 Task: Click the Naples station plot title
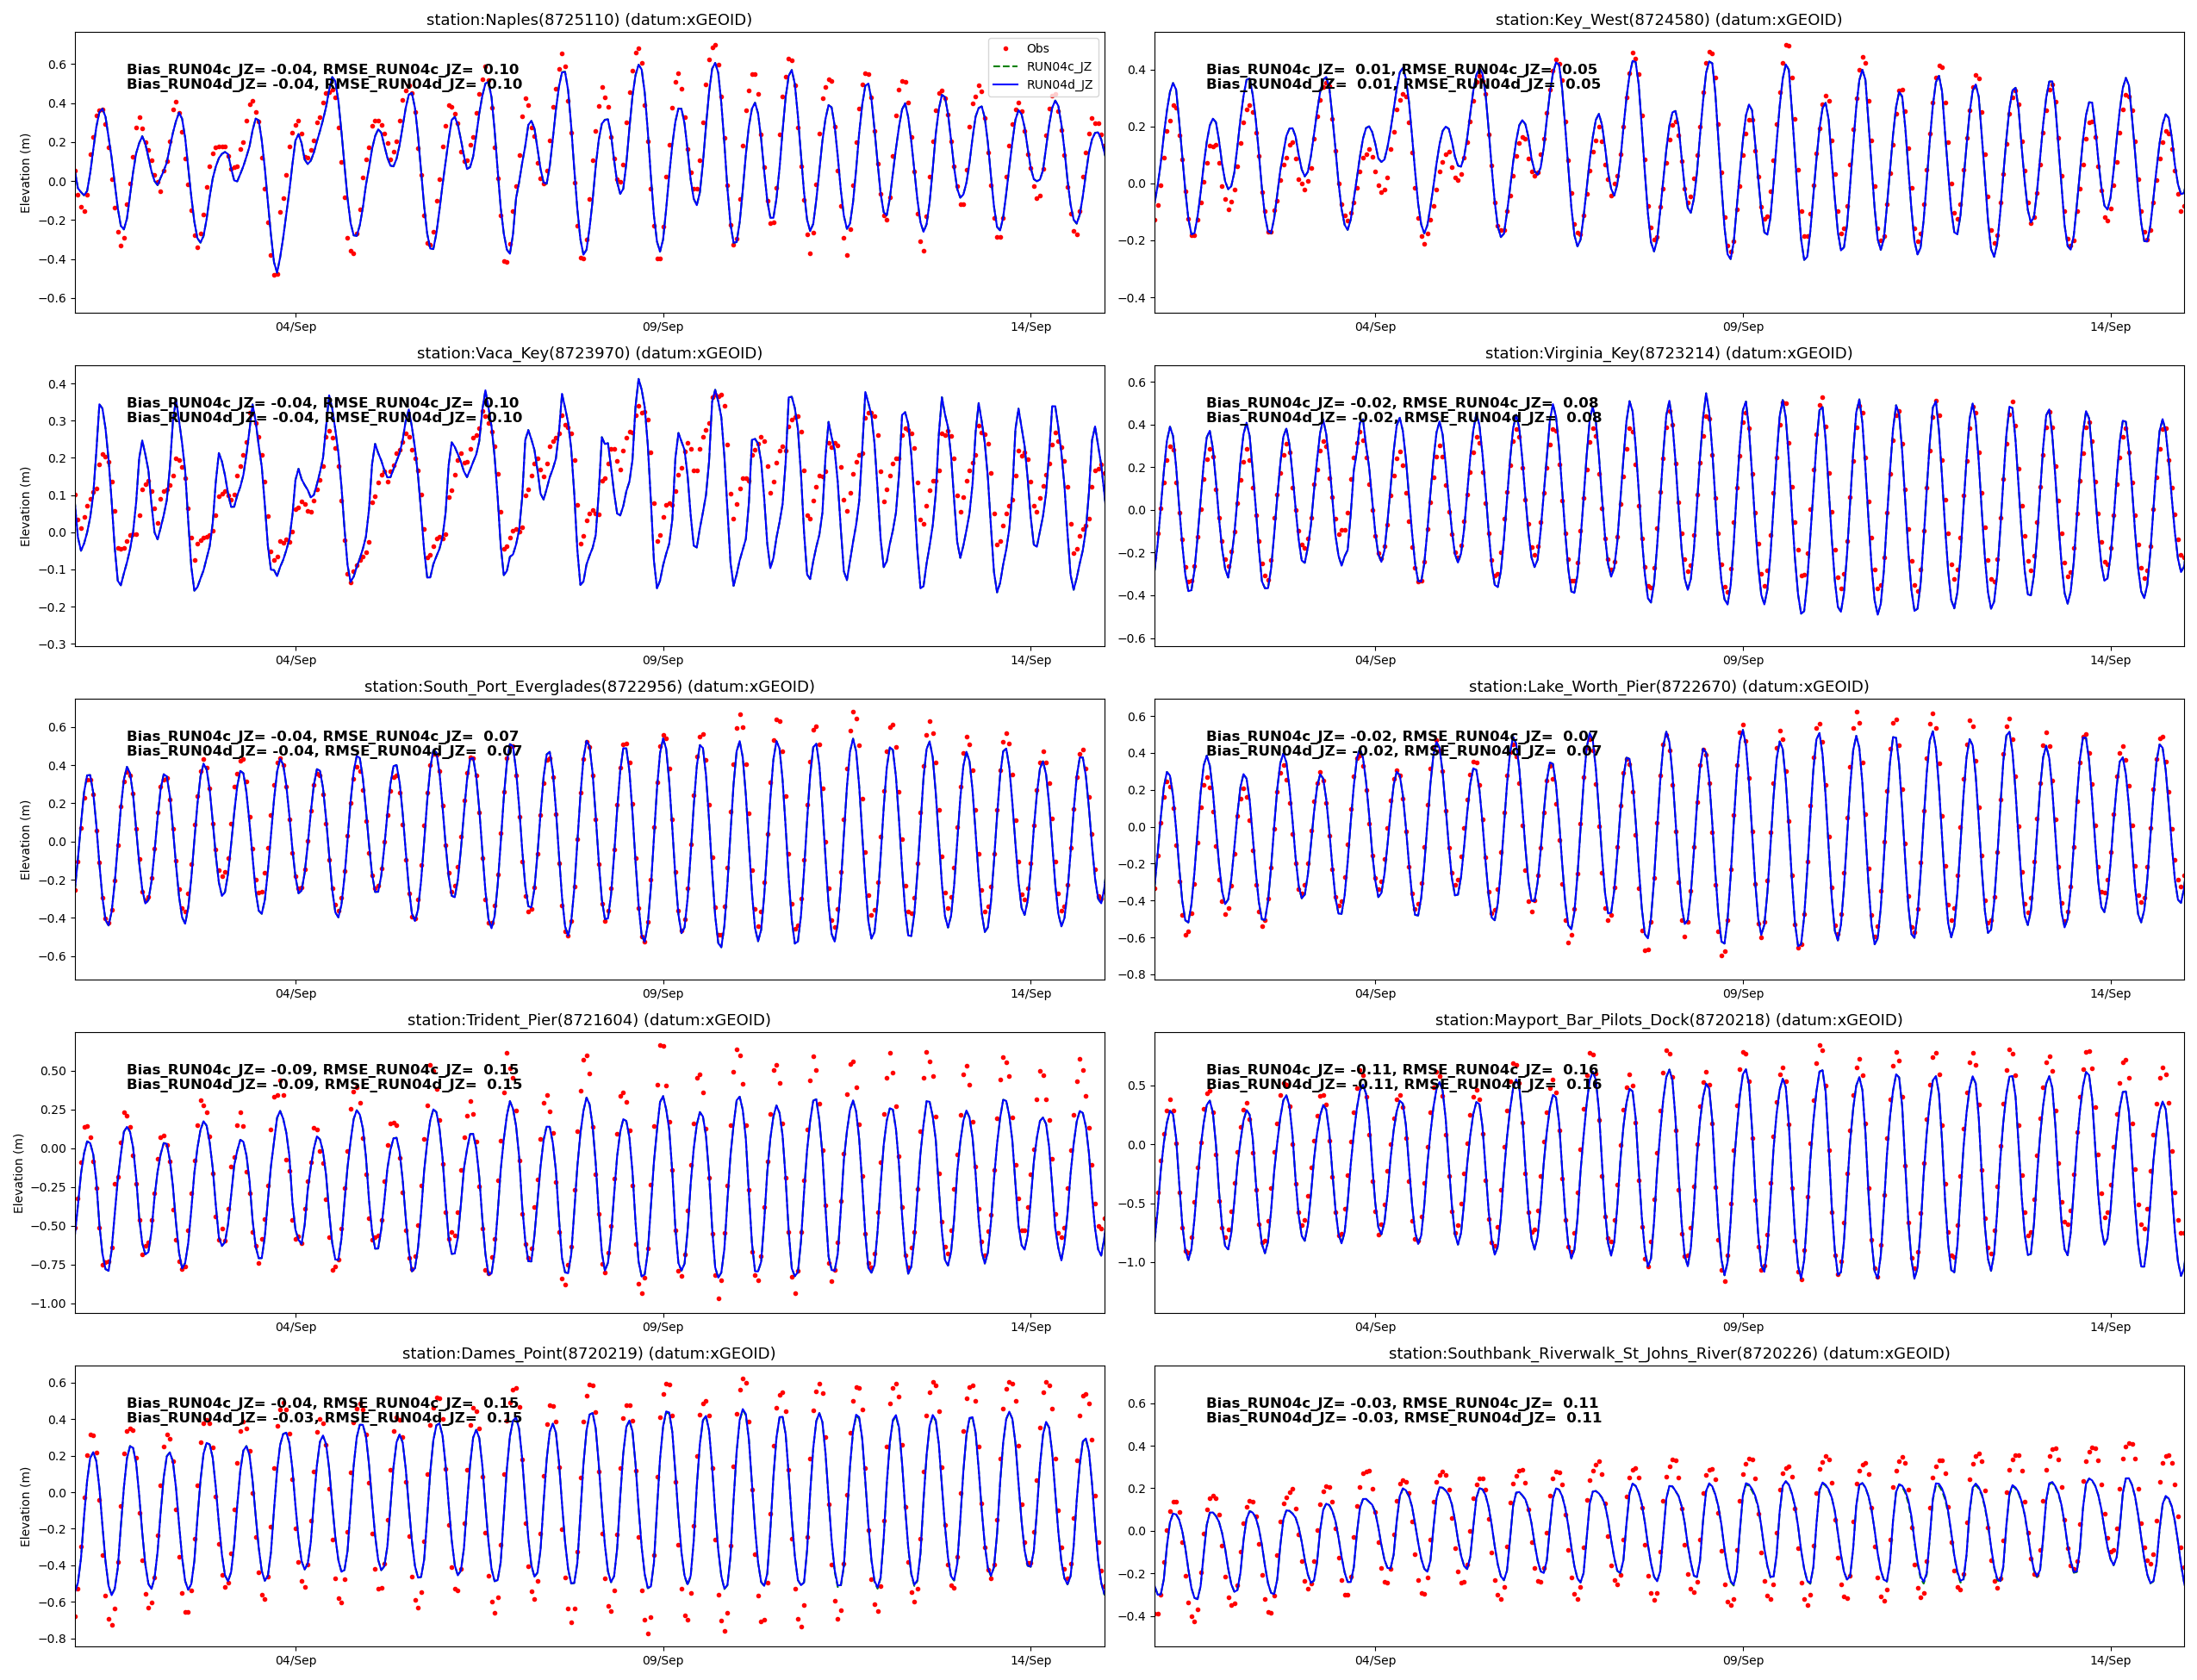(589, 20)
